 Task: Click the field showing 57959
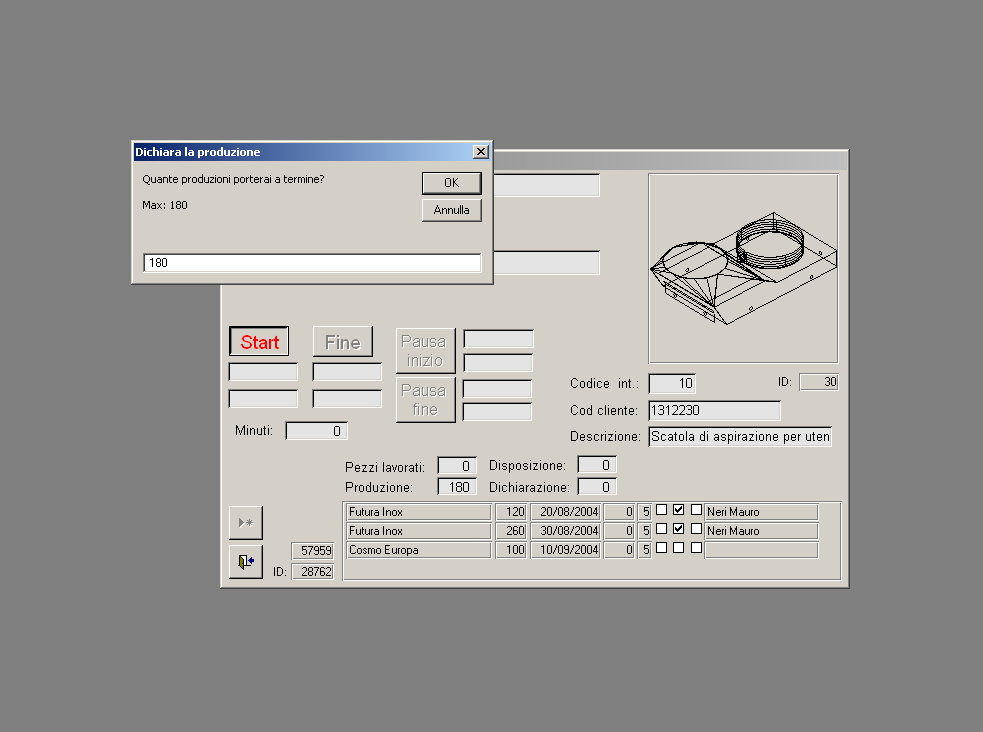(312, 550)
